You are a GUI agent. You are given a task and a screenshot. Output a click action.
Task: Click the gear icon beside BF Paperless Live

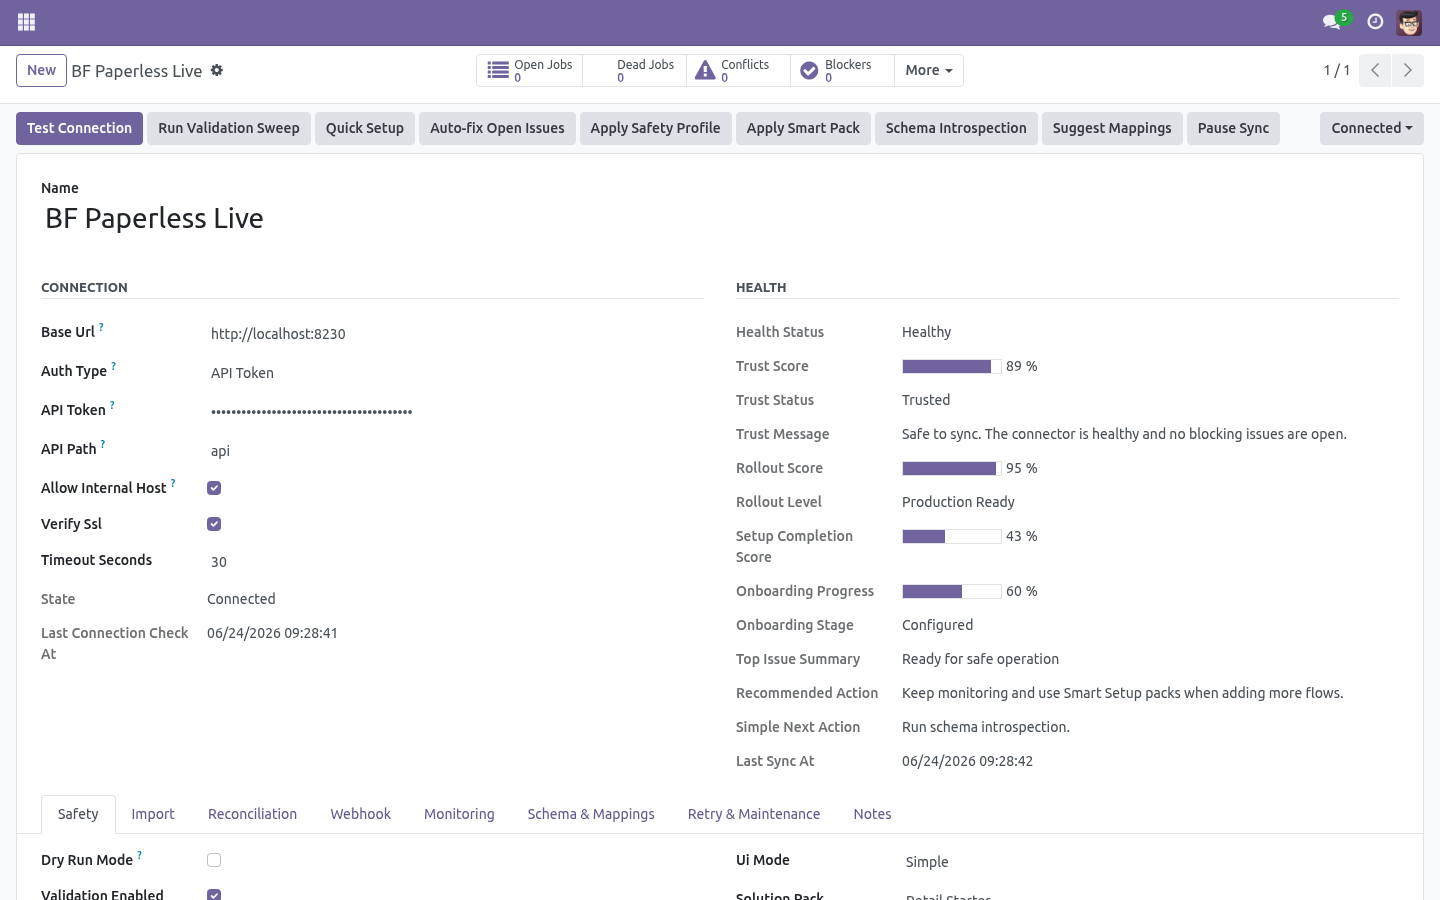pyautogui.click(x=217, y=70)
